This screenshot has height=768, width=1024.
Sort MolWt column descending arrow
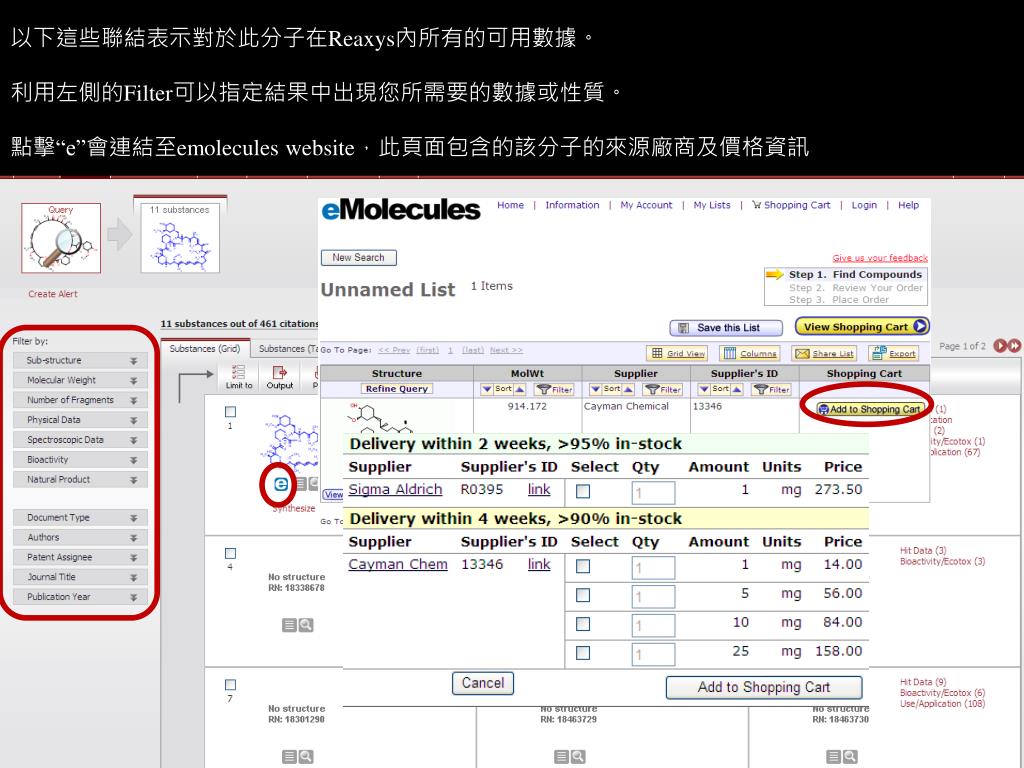487,389
